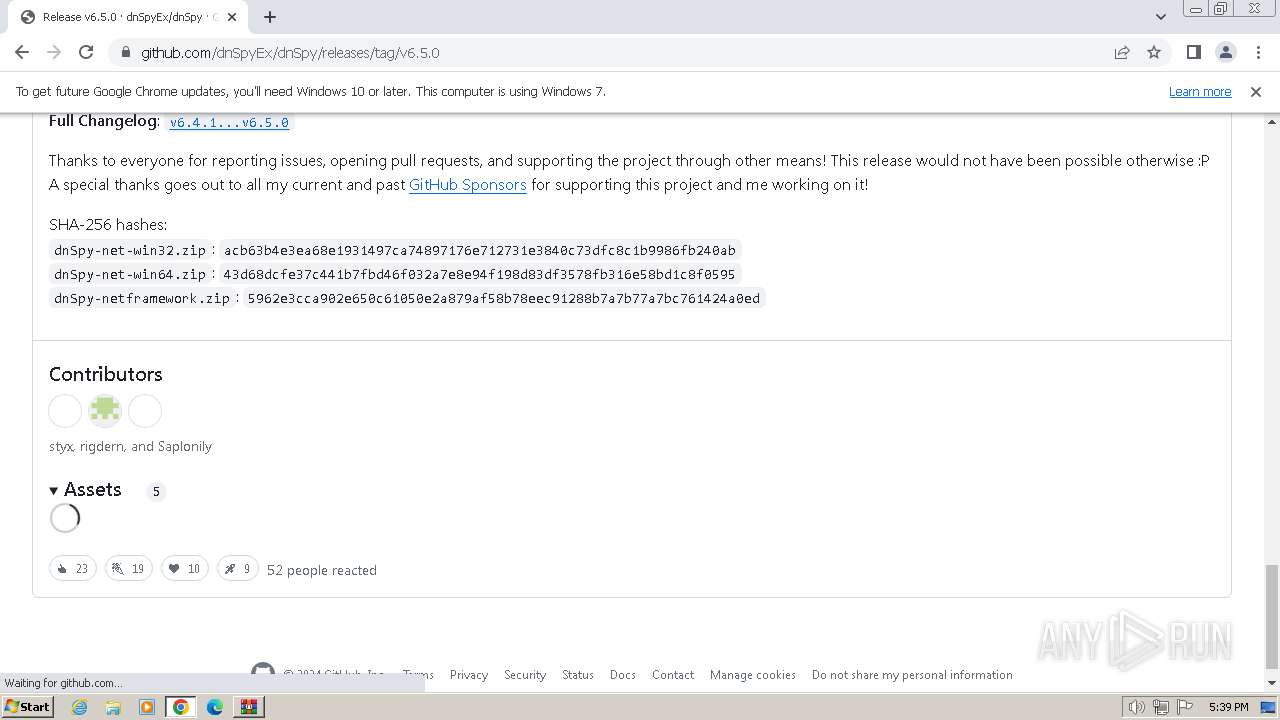
Task: Open the Security footer link
Action: pyautogui.click(x=525, y=675)
